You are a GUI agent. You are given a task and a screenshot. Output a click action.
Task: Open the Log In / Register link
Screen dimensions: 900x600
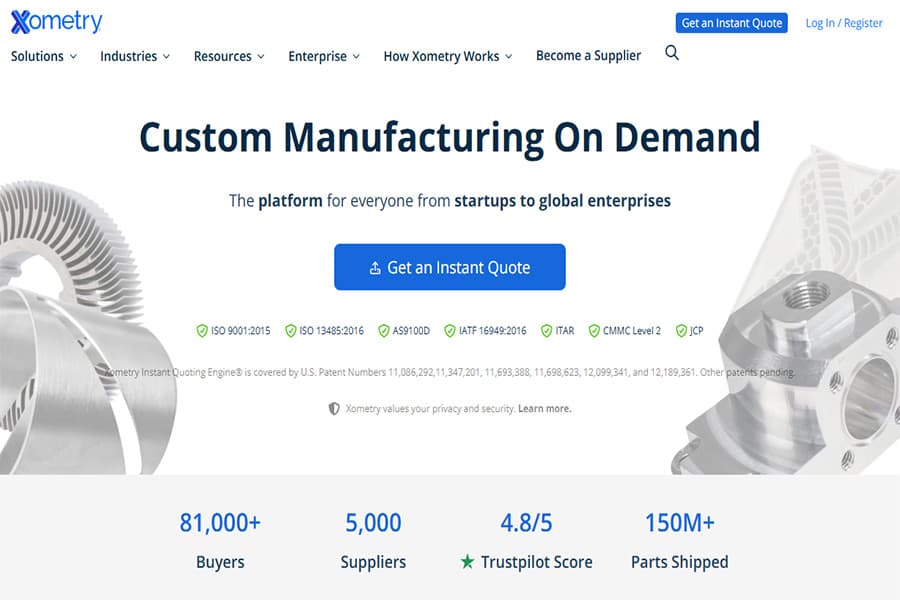click(843, 22)
